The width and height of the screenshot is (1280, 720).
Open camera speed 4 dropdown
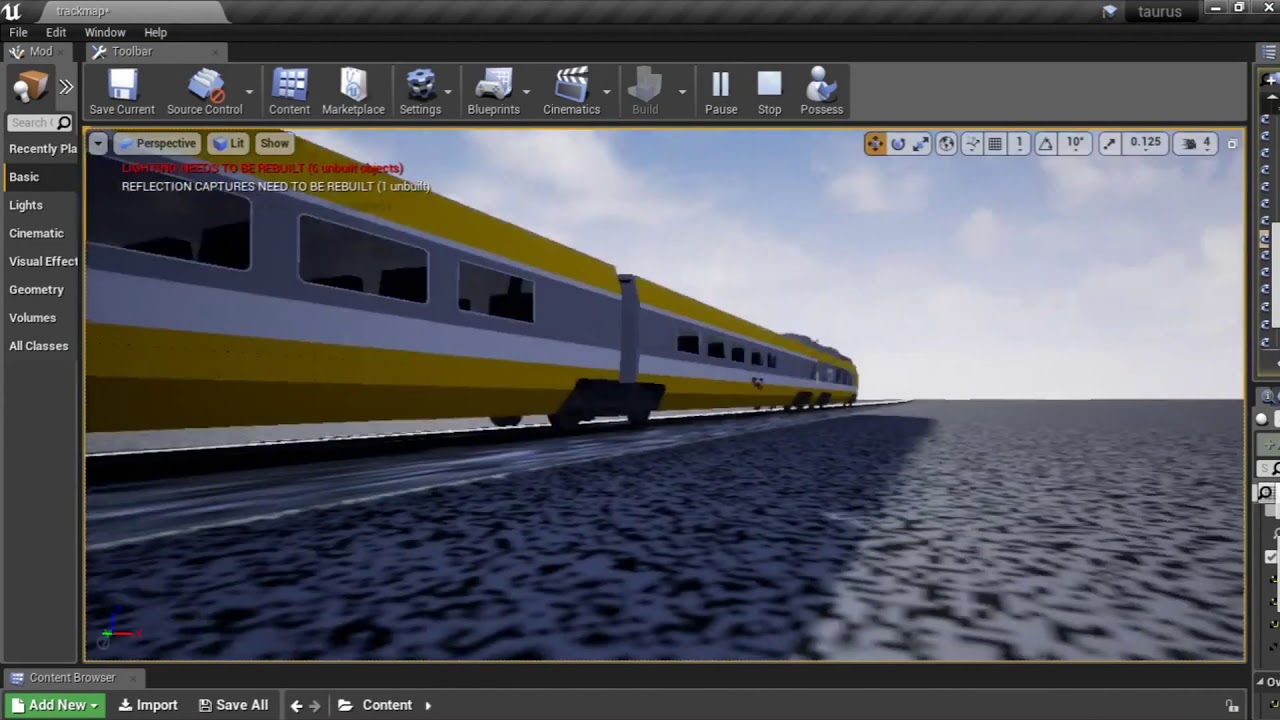coord(1196,144)
